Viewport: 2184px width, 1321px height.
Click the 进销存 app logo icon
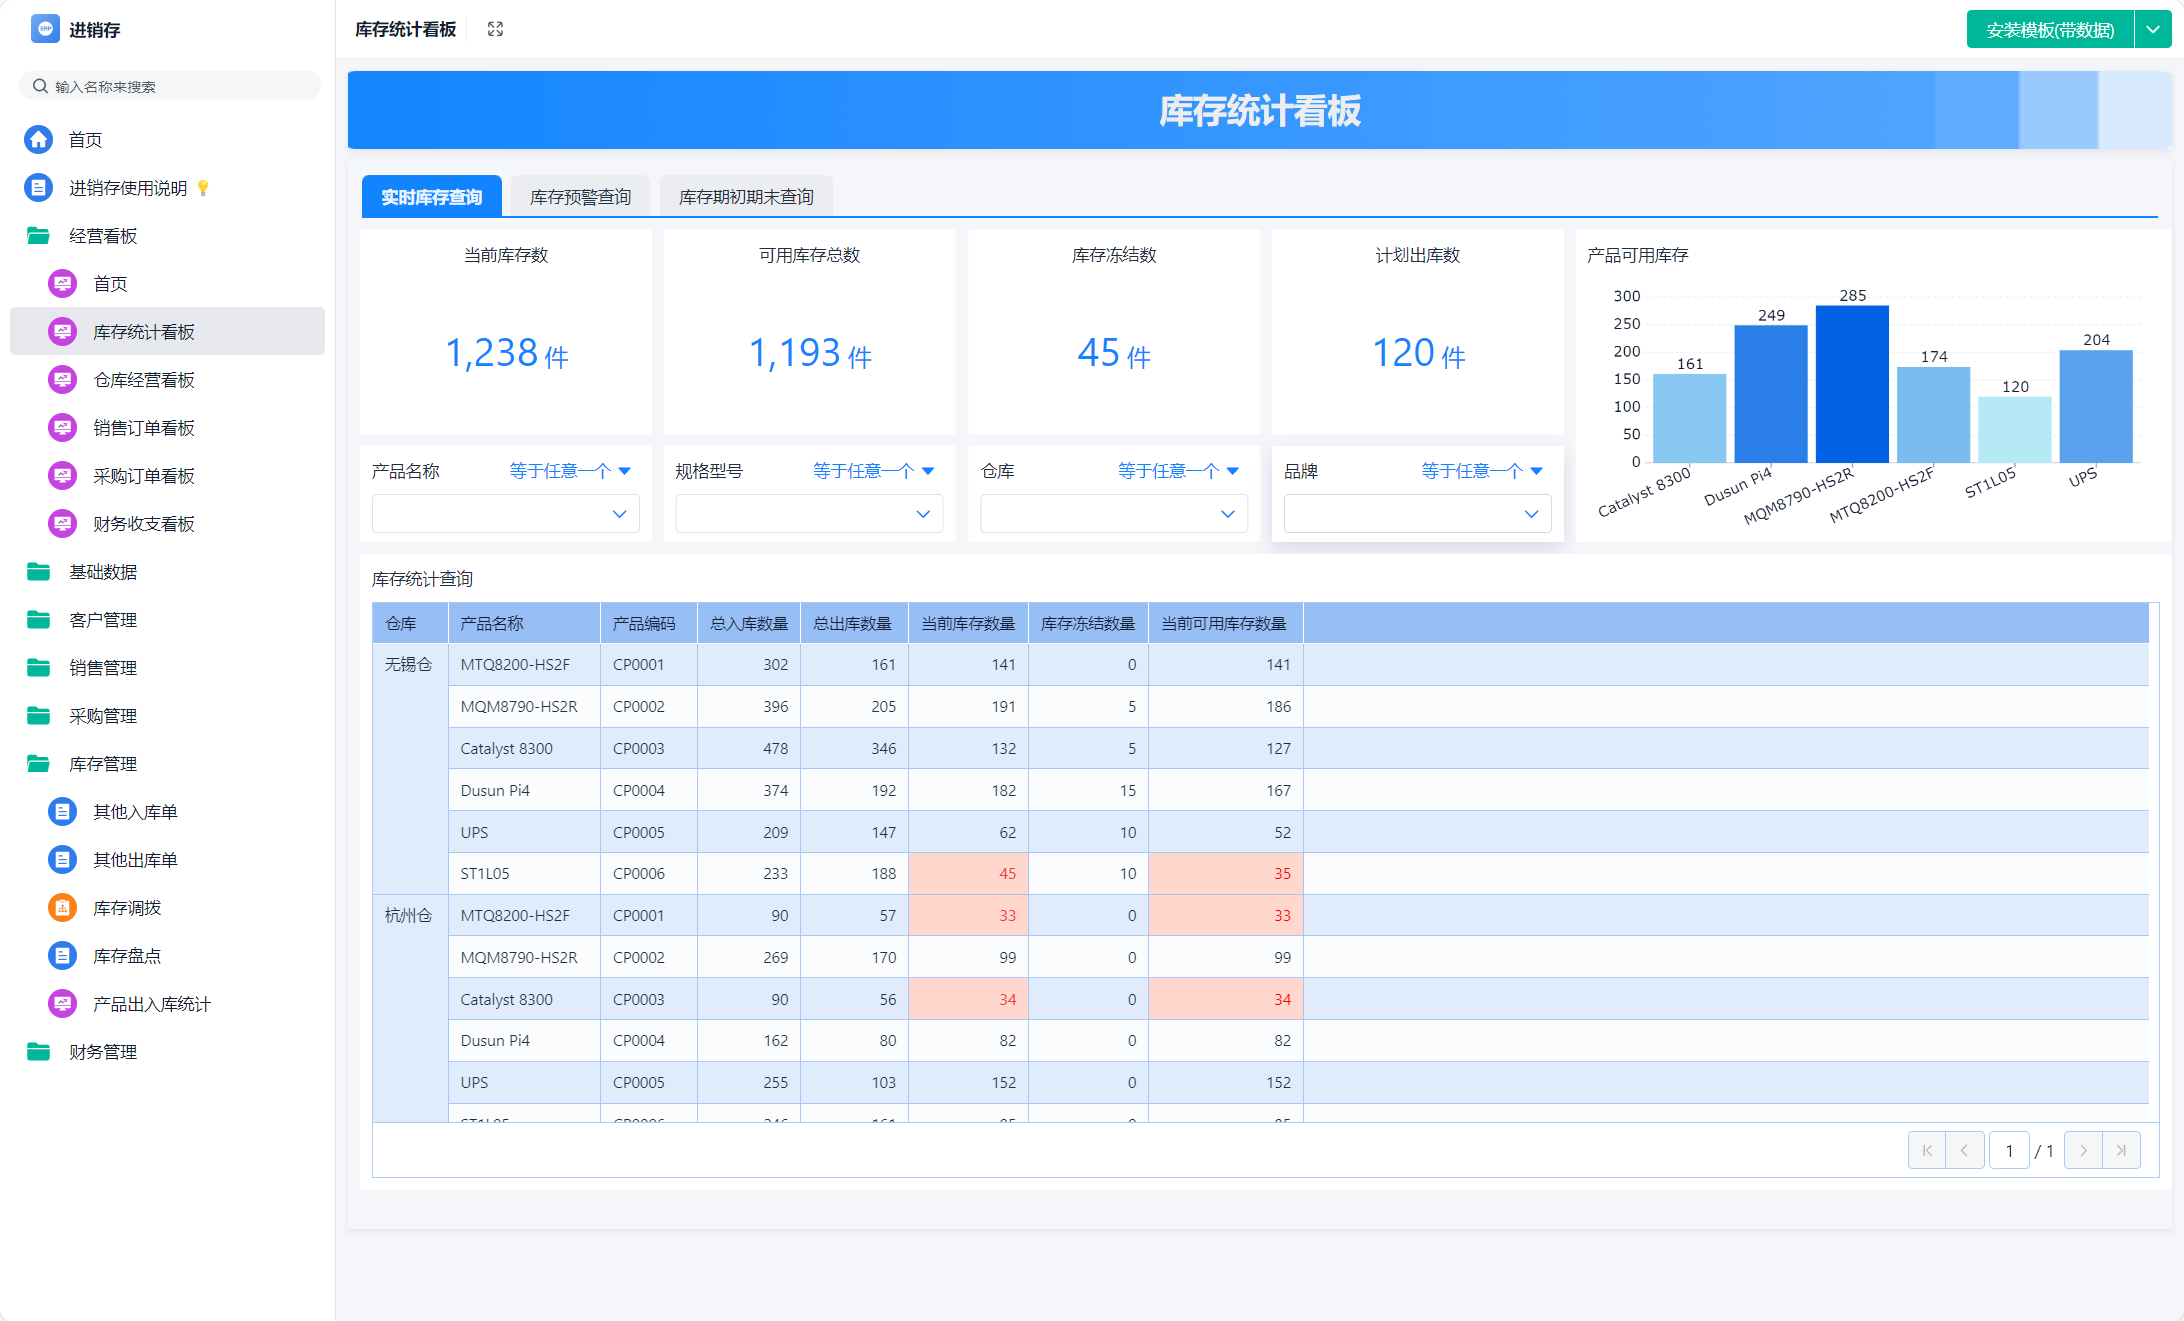pos(45,29)
